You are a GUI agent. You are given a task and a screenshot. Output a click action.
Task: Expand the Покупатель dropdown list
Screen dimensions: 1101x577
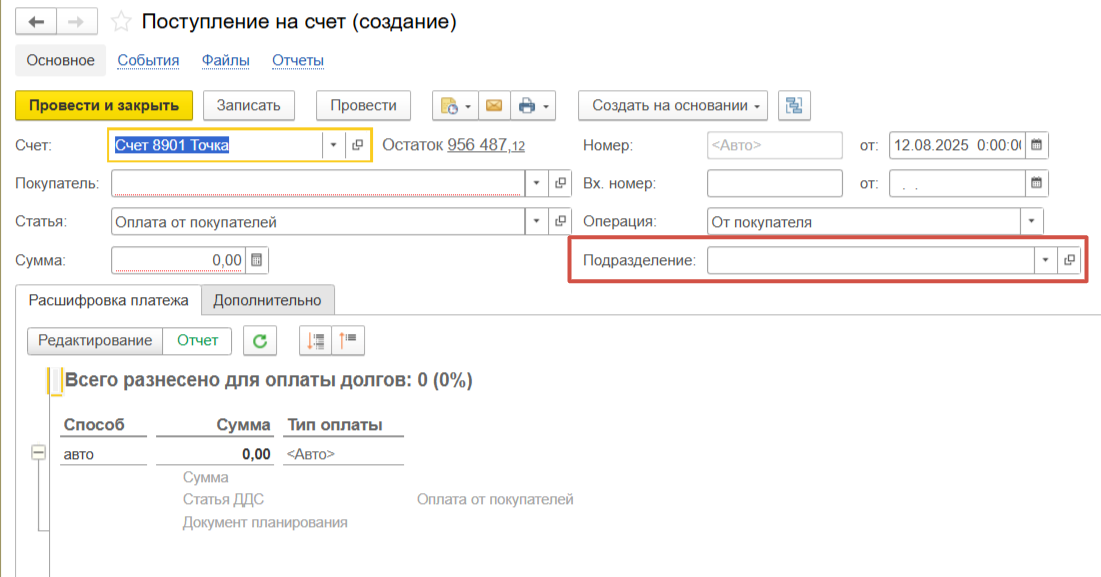click(x=536, y=184)
